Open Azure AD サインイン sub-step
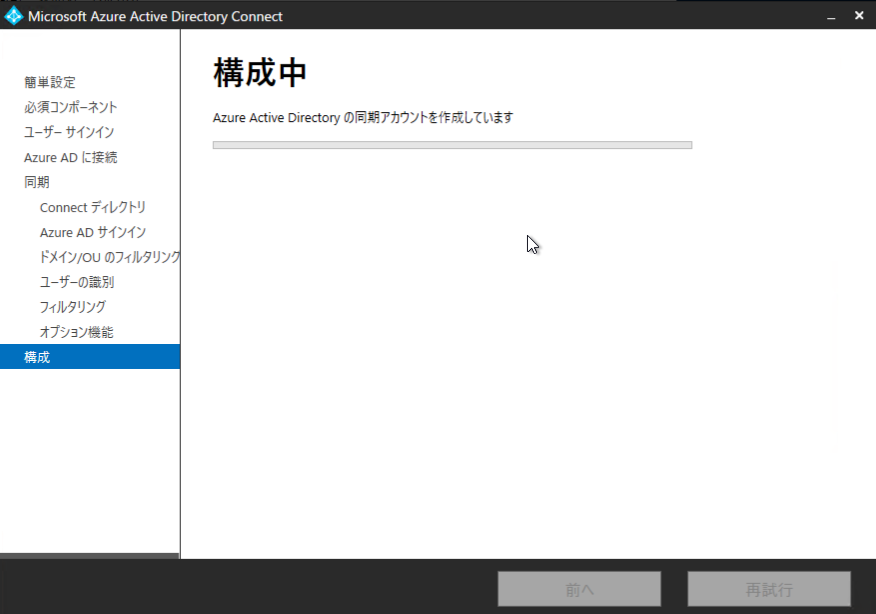876x614 pixels. click(93, 232)
